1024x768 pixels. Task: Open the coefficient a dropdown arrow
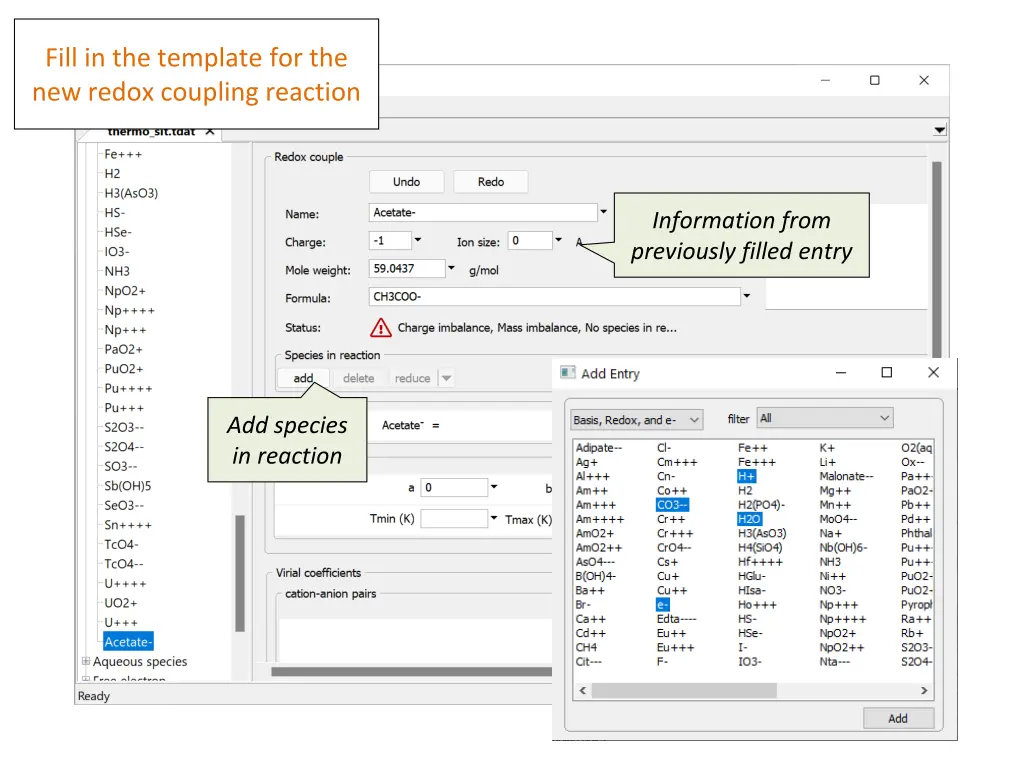(x=494, y=487)
